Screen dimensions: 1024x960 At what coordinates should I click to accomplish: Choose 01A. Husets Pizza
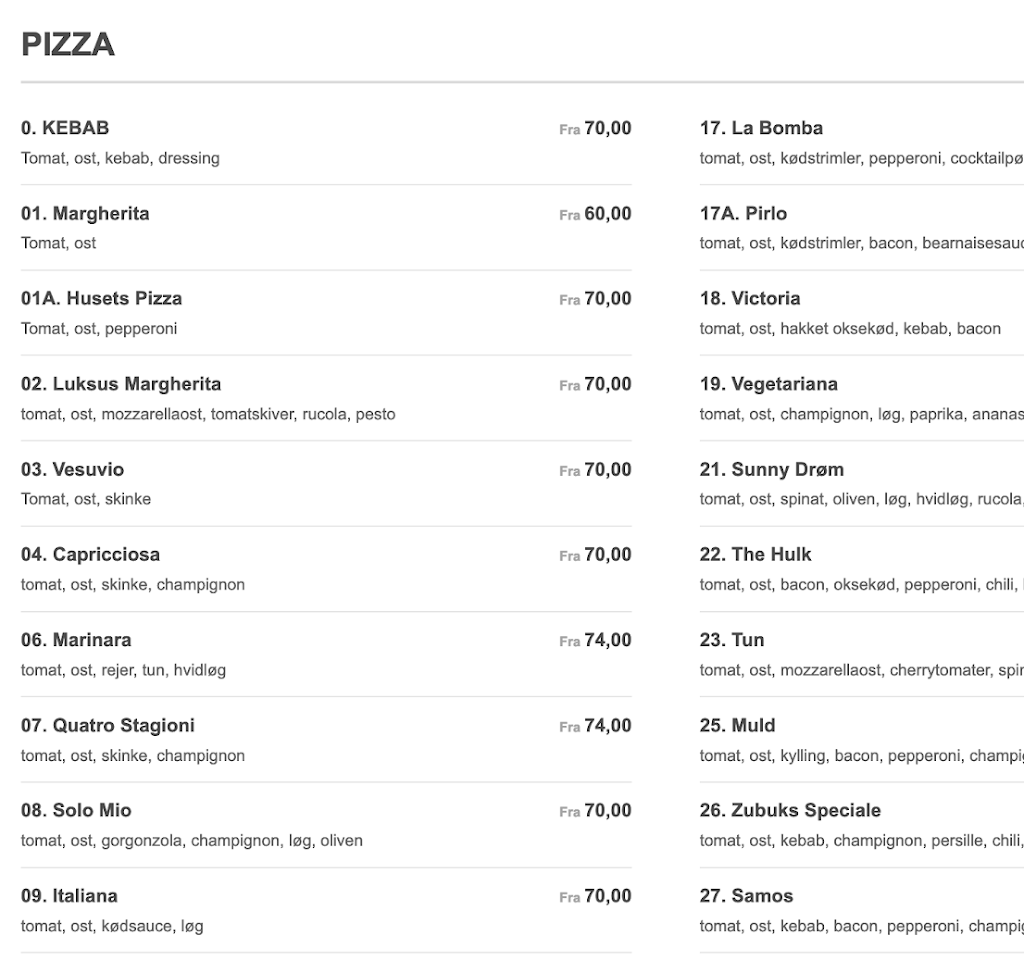coord(101,298)
